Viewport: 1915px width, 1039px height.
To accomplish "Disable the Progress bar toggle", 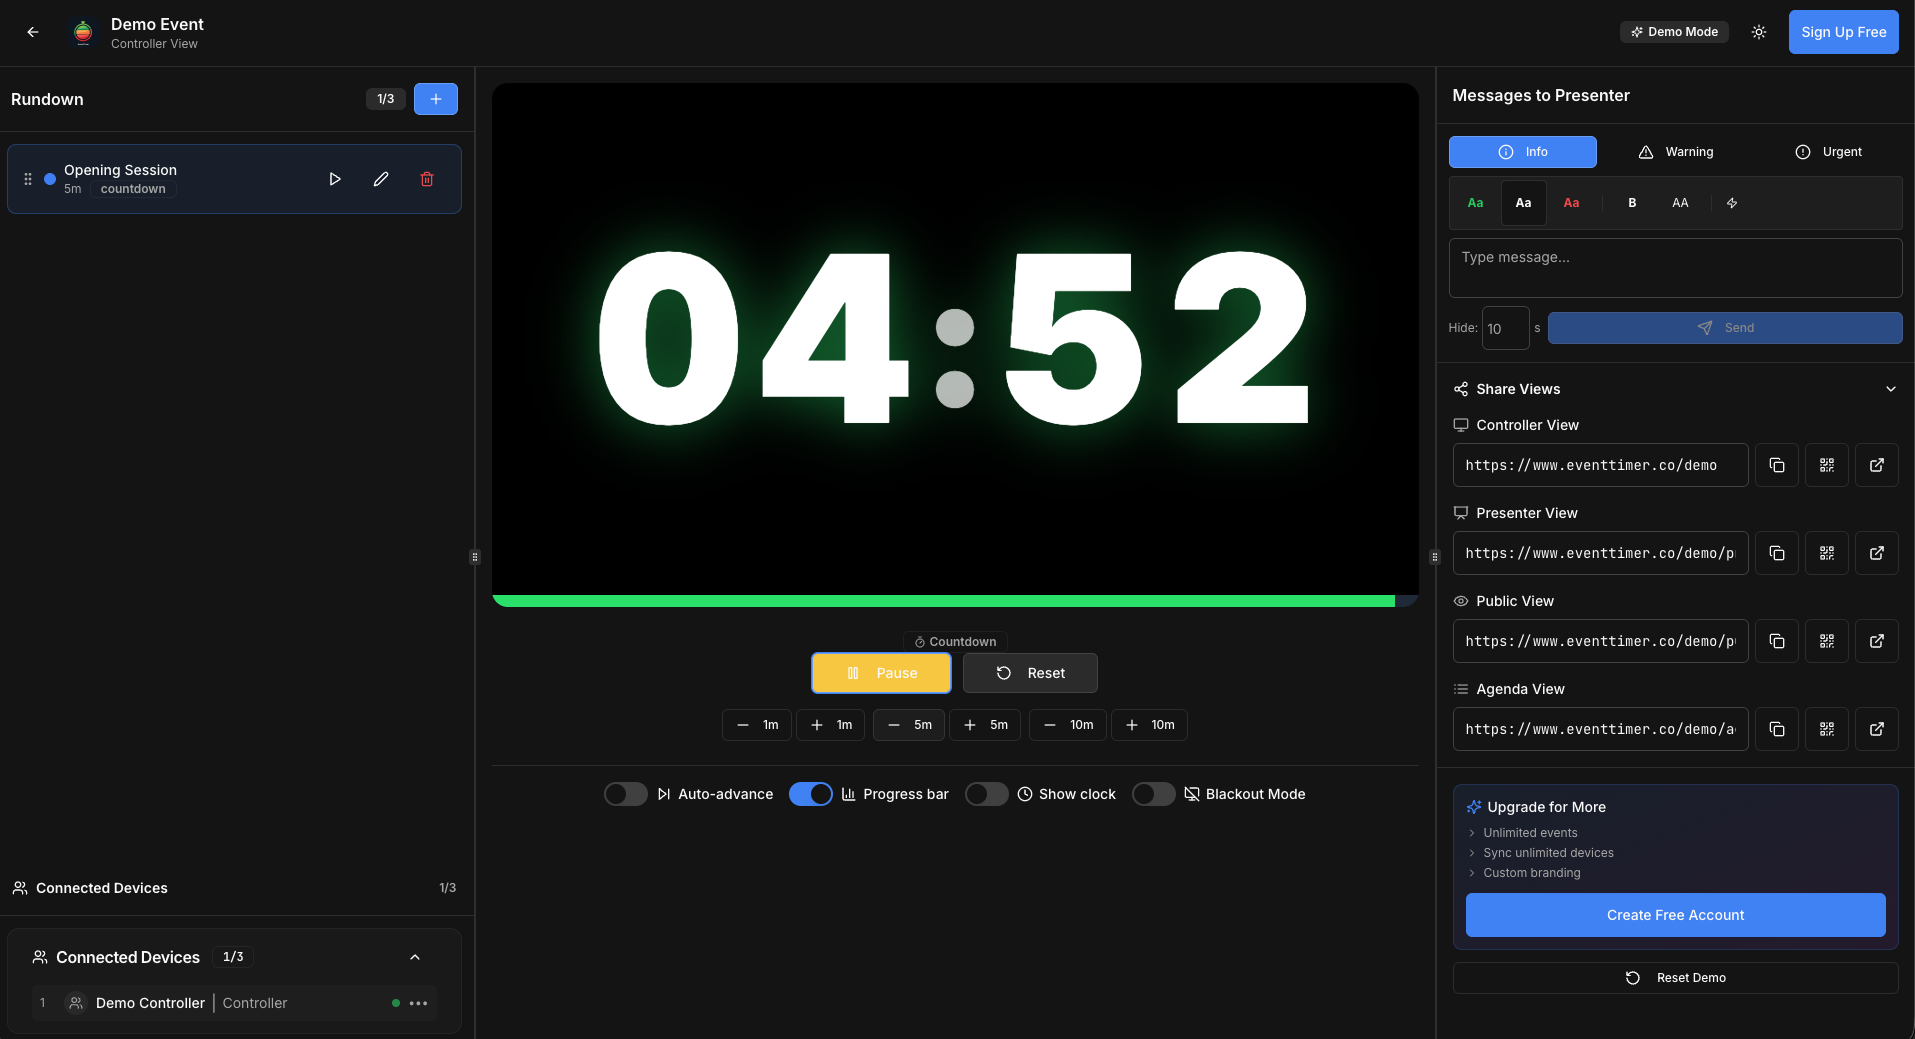I will (810, 793).
